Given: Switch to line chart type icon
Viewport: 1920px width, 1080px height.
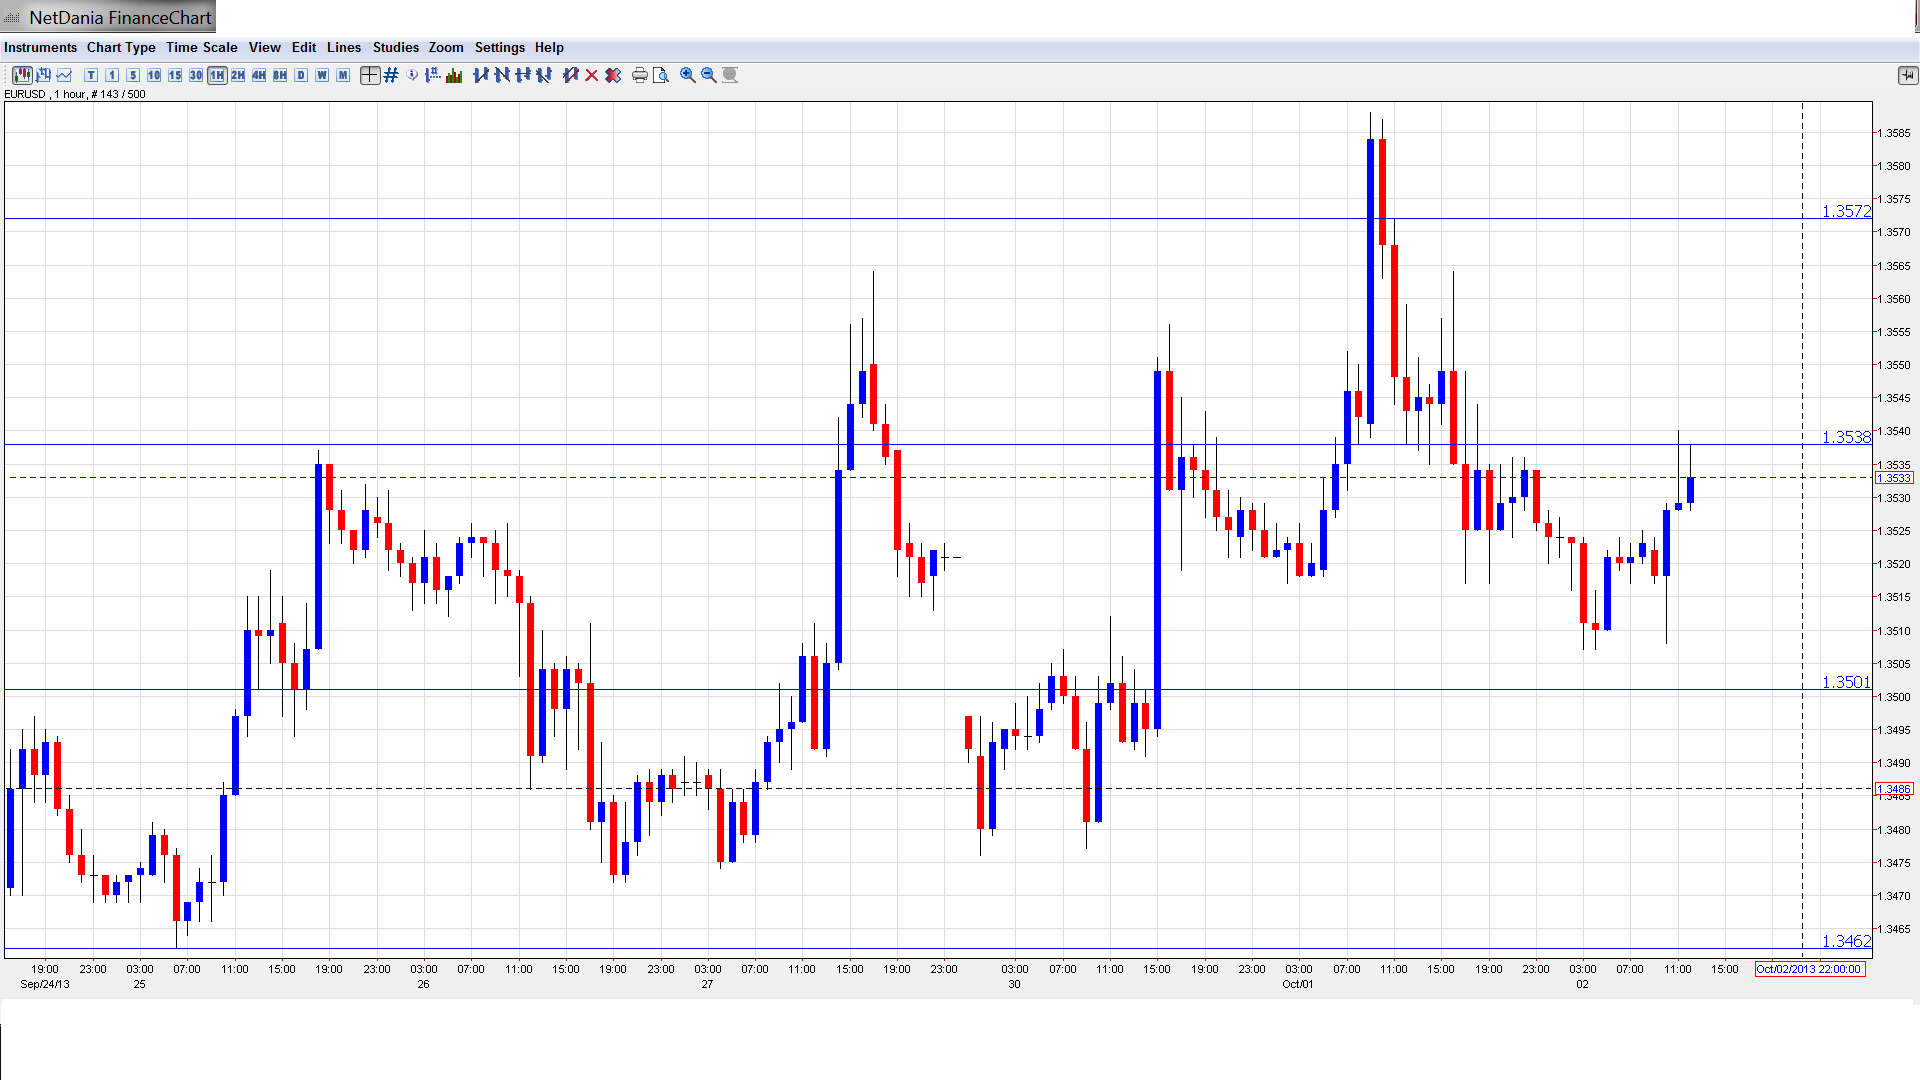Looking at the screenshot, I should coord(65,75).
